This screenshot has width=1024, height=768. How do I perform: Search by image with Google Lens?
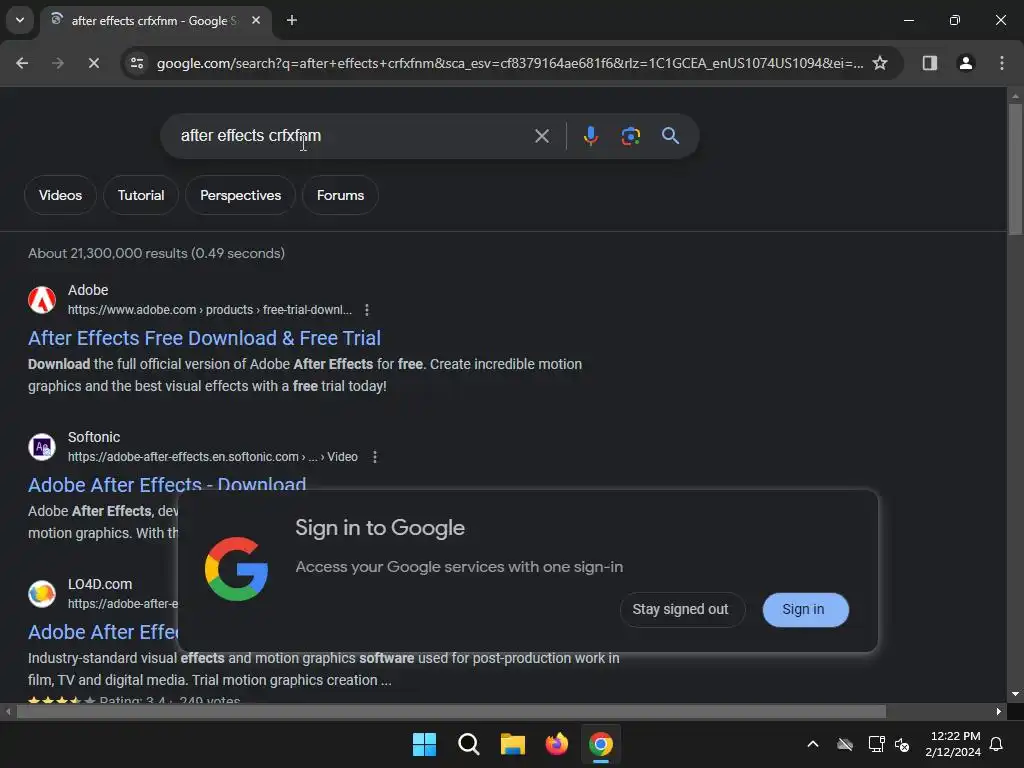pyautogui.click(x=630, y=136)
